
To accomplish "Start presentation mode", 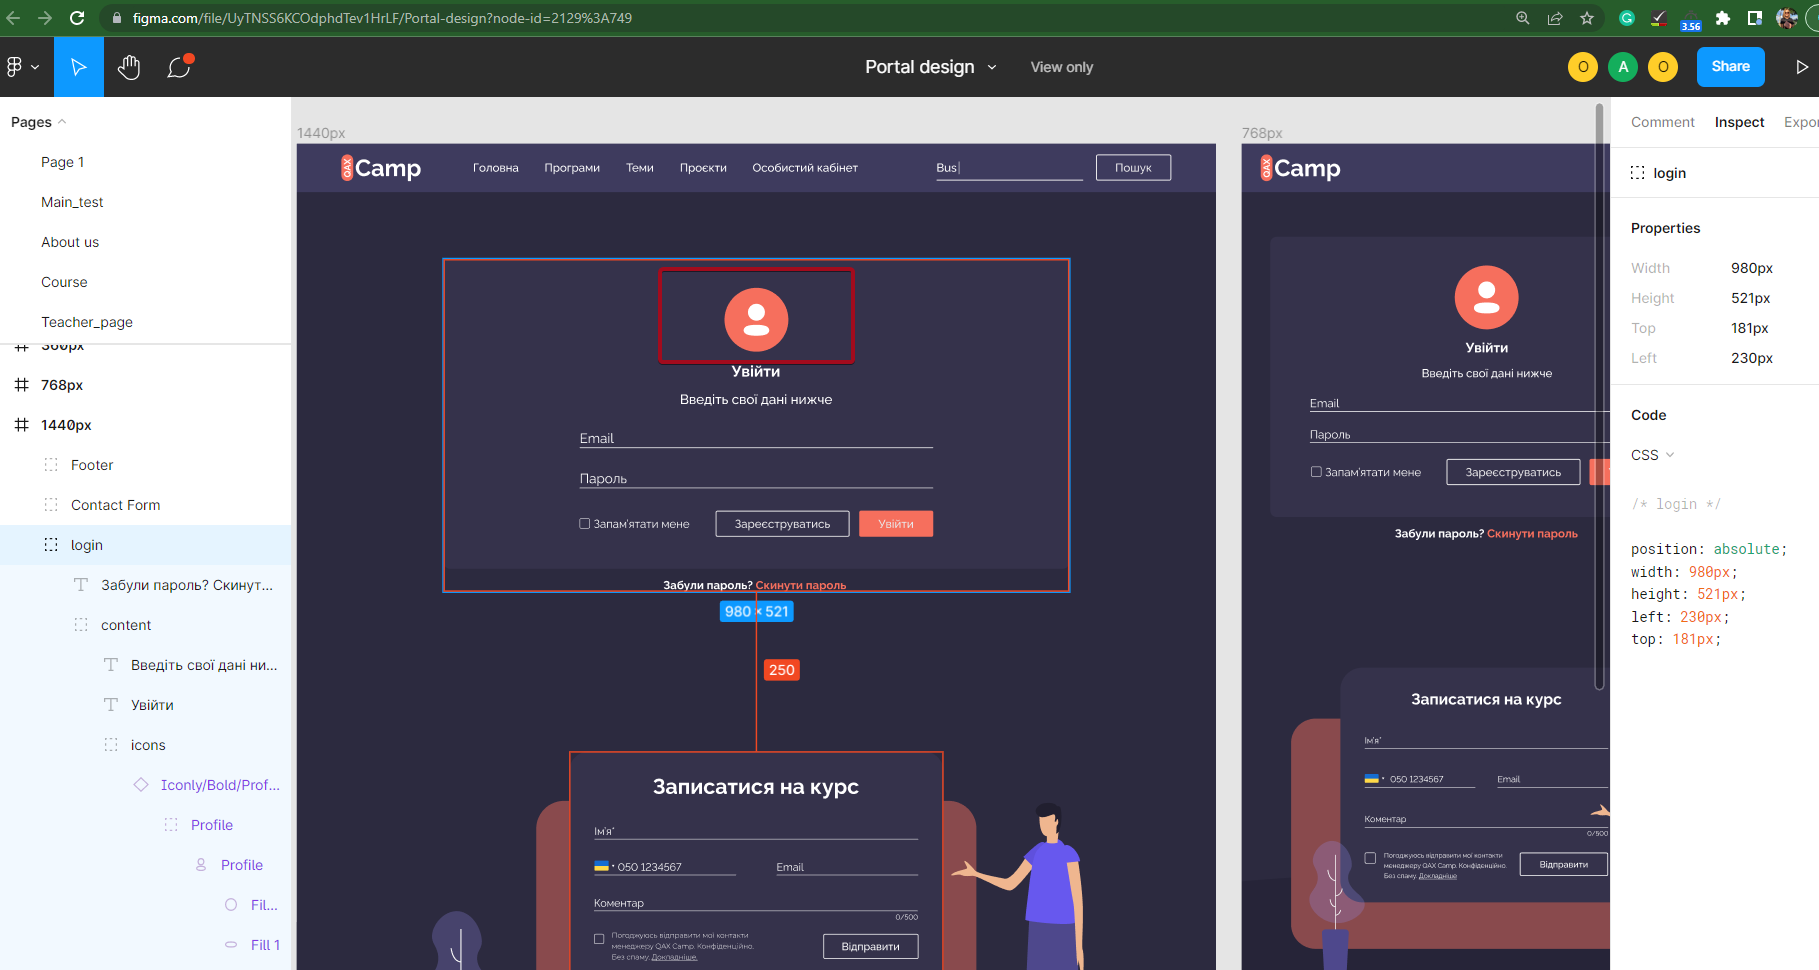I will pos(1802,67).
